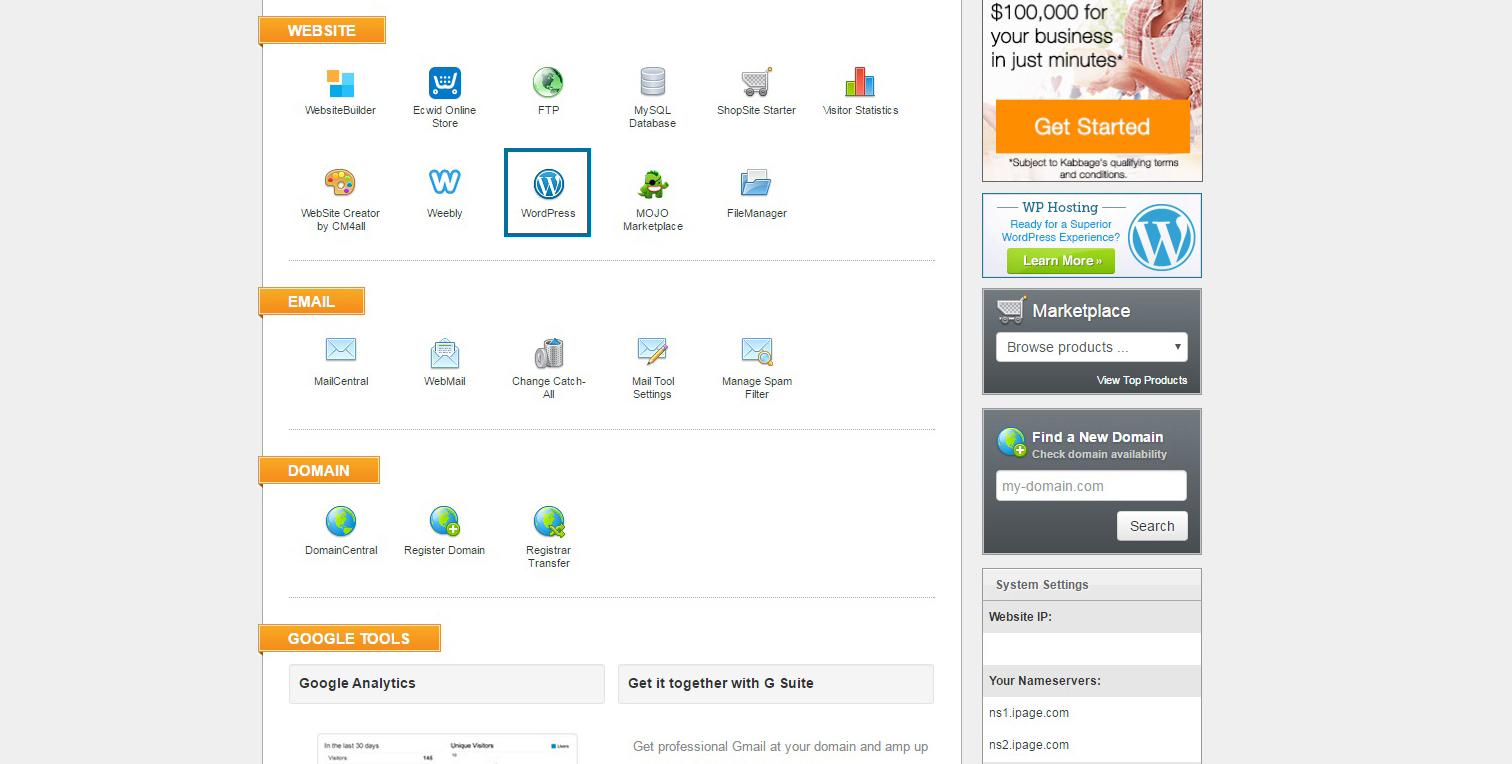Click the Google Analytics chart thumbnail
The height and width of the screenshot is (764, 1512).
tap(447, 749)
